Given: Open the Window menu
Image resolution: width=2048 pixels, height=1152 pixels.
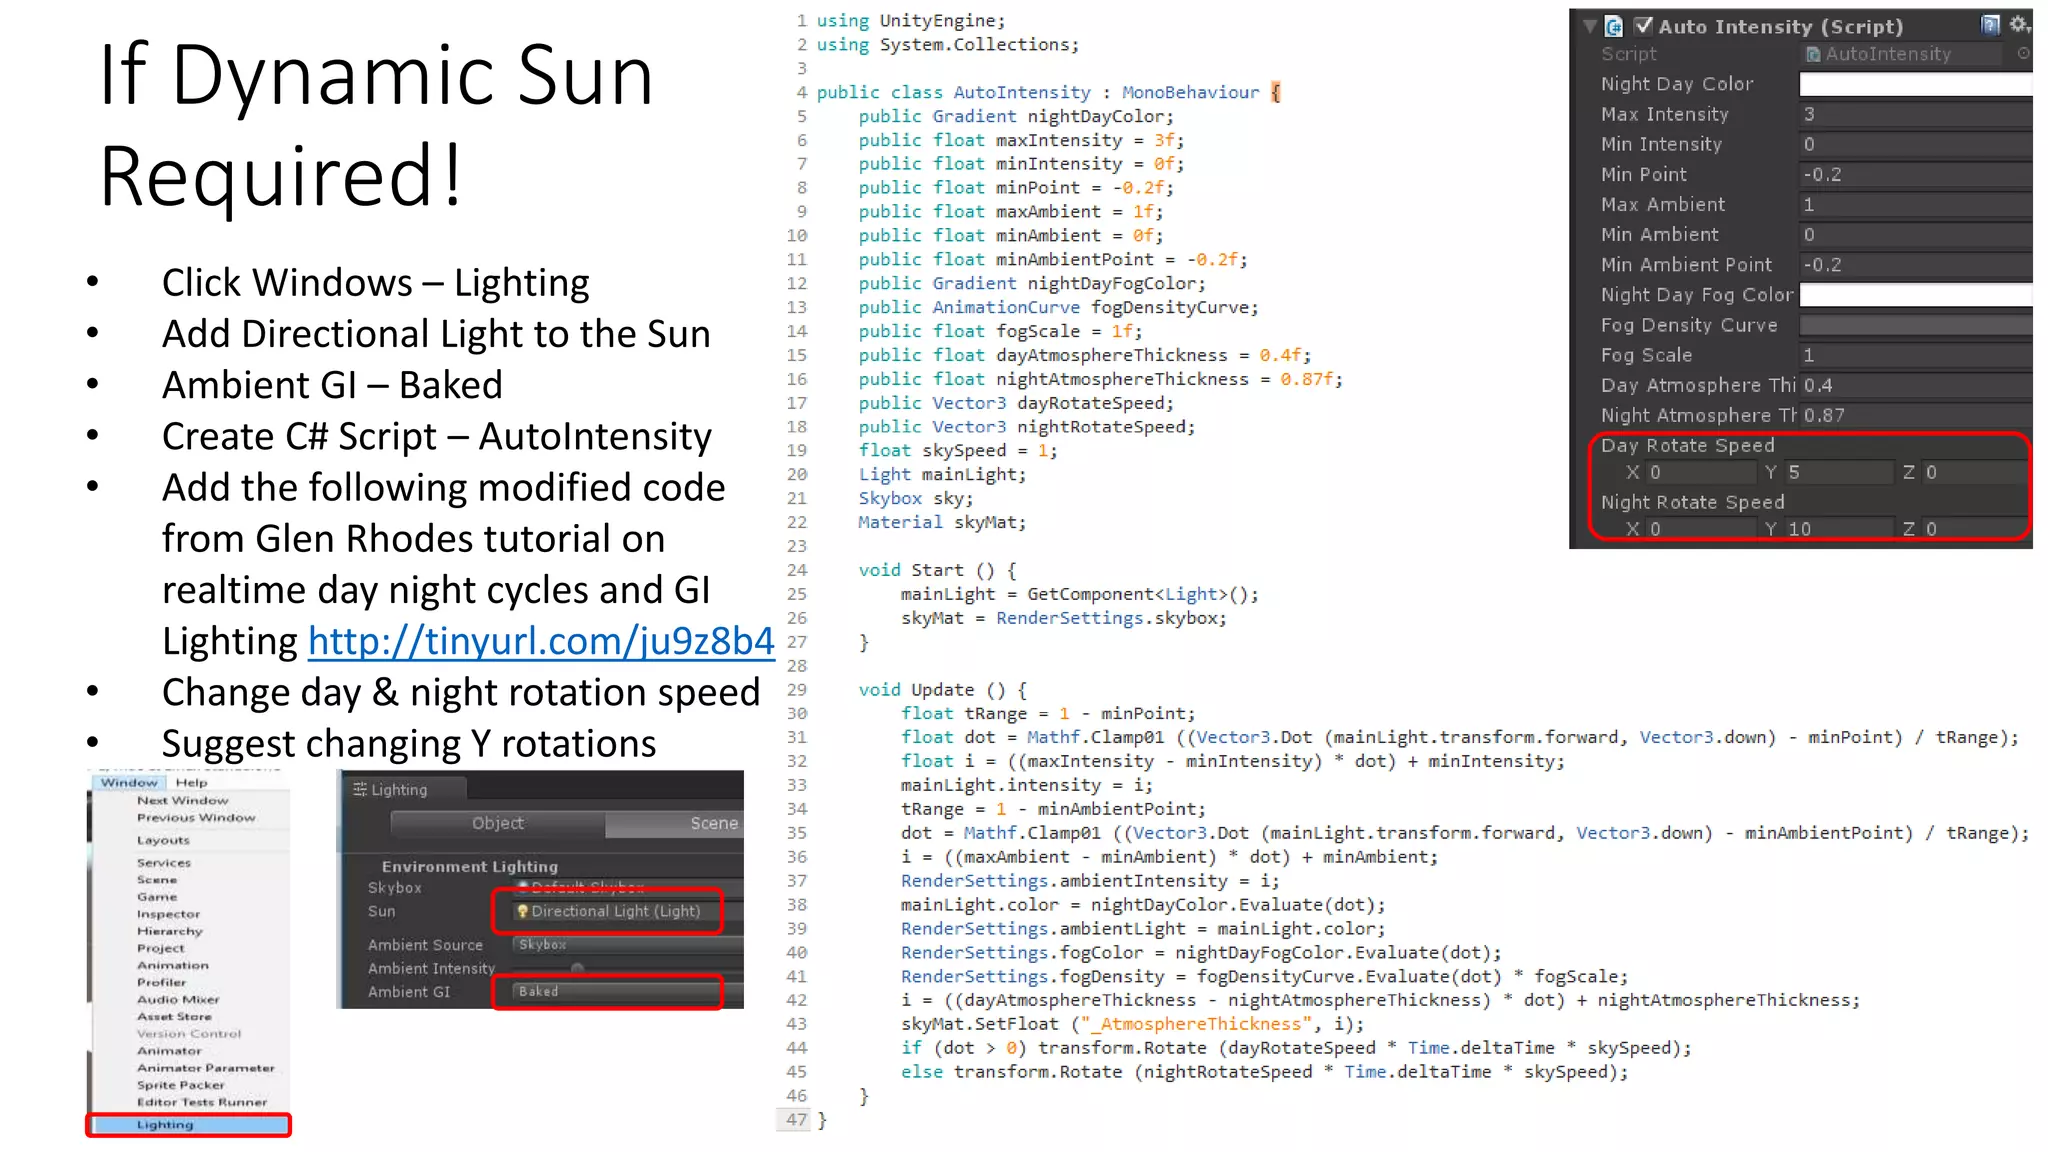Looking at the screenshot, I should pyautogui.click(x=129, y=783).
